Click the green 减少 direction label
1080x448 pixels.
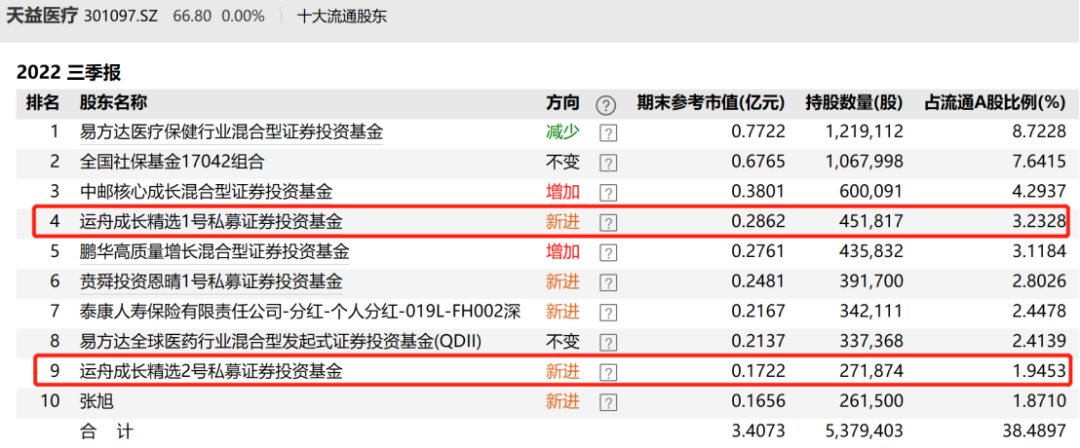[x=563, y=132]
